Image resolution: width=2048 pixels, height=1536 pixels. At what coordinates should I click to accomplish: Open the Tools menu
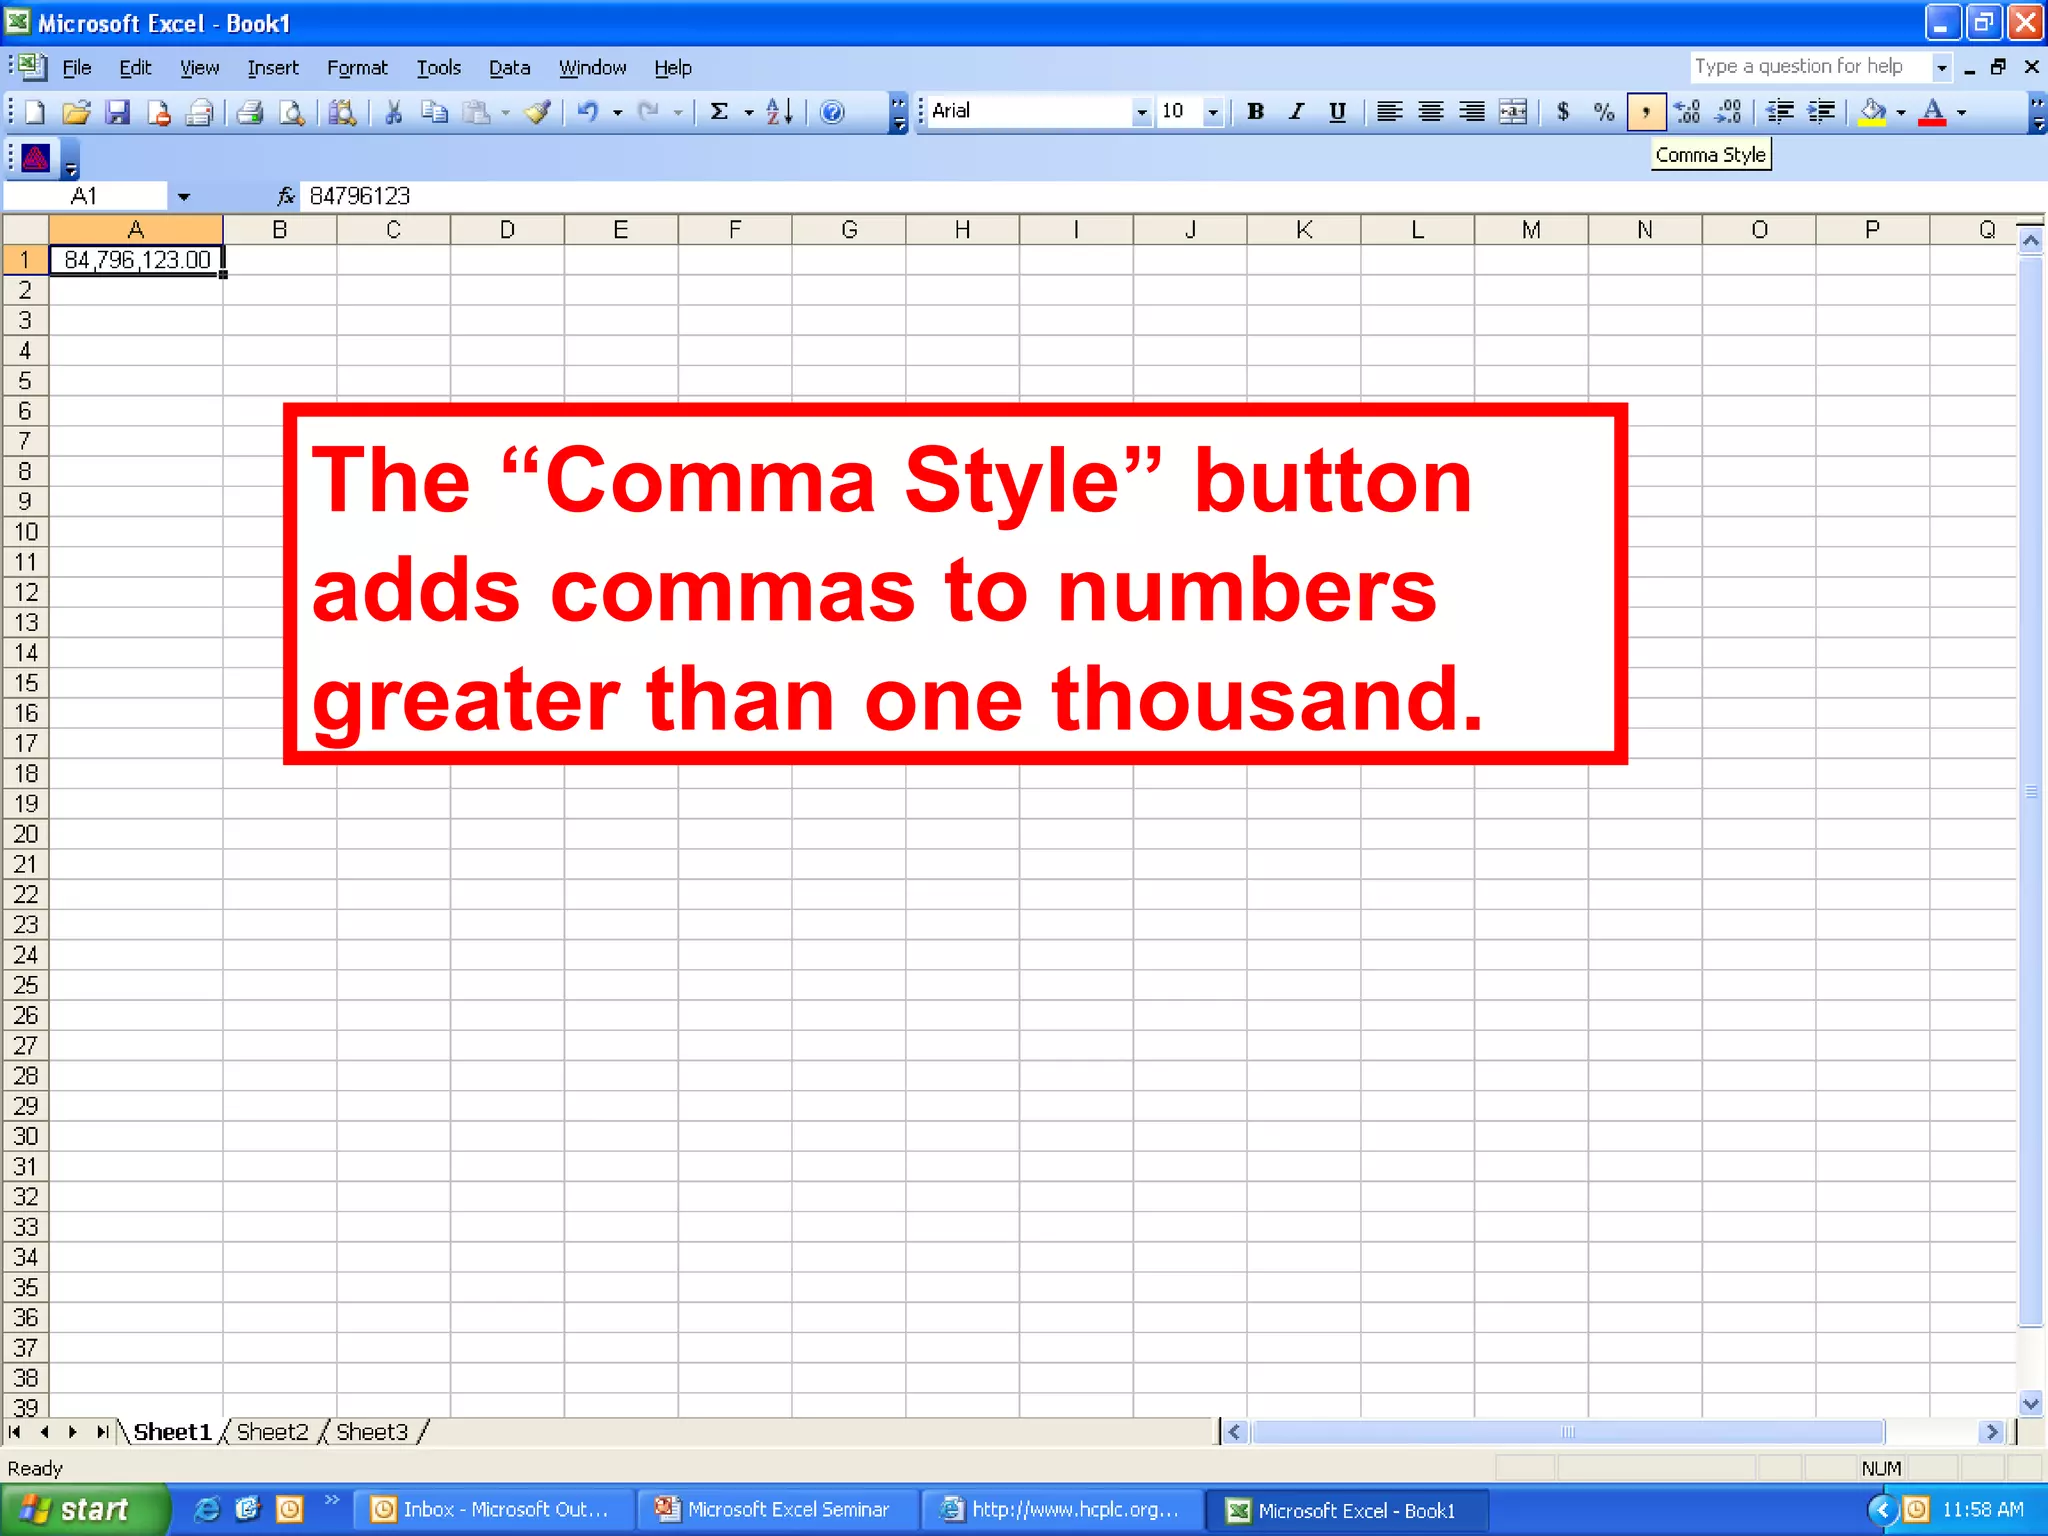438,67
